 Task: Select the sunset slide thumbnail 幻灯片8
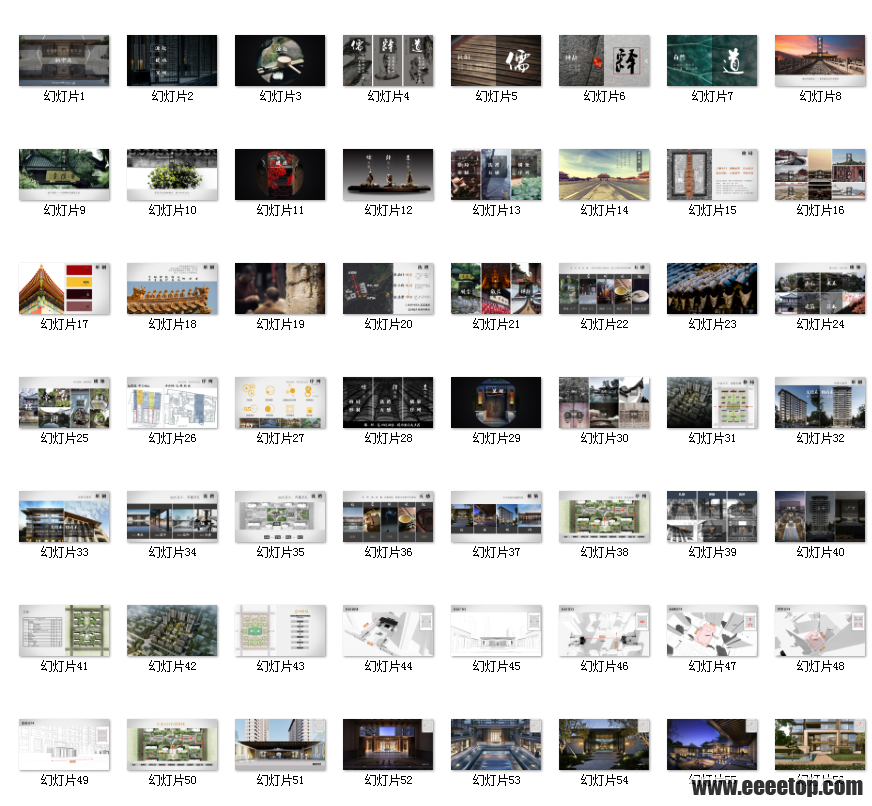tap(820, 61)
